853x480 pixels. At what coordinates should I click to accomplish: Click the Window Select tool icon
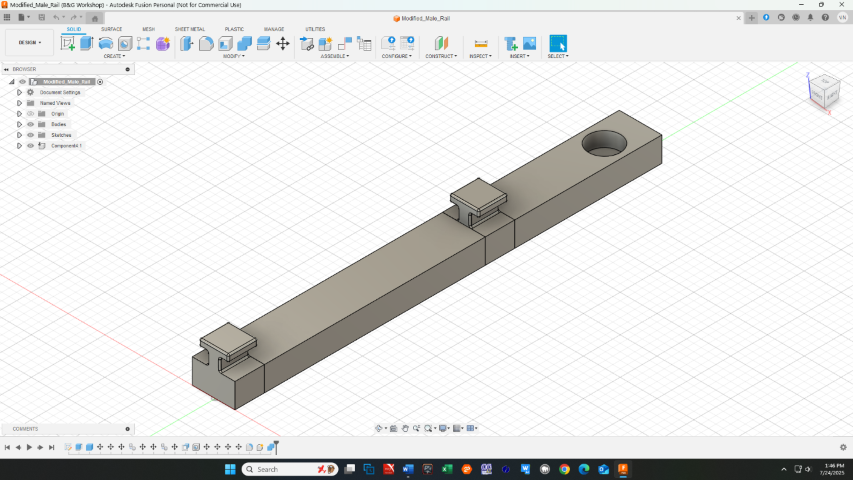click(557, 43)
